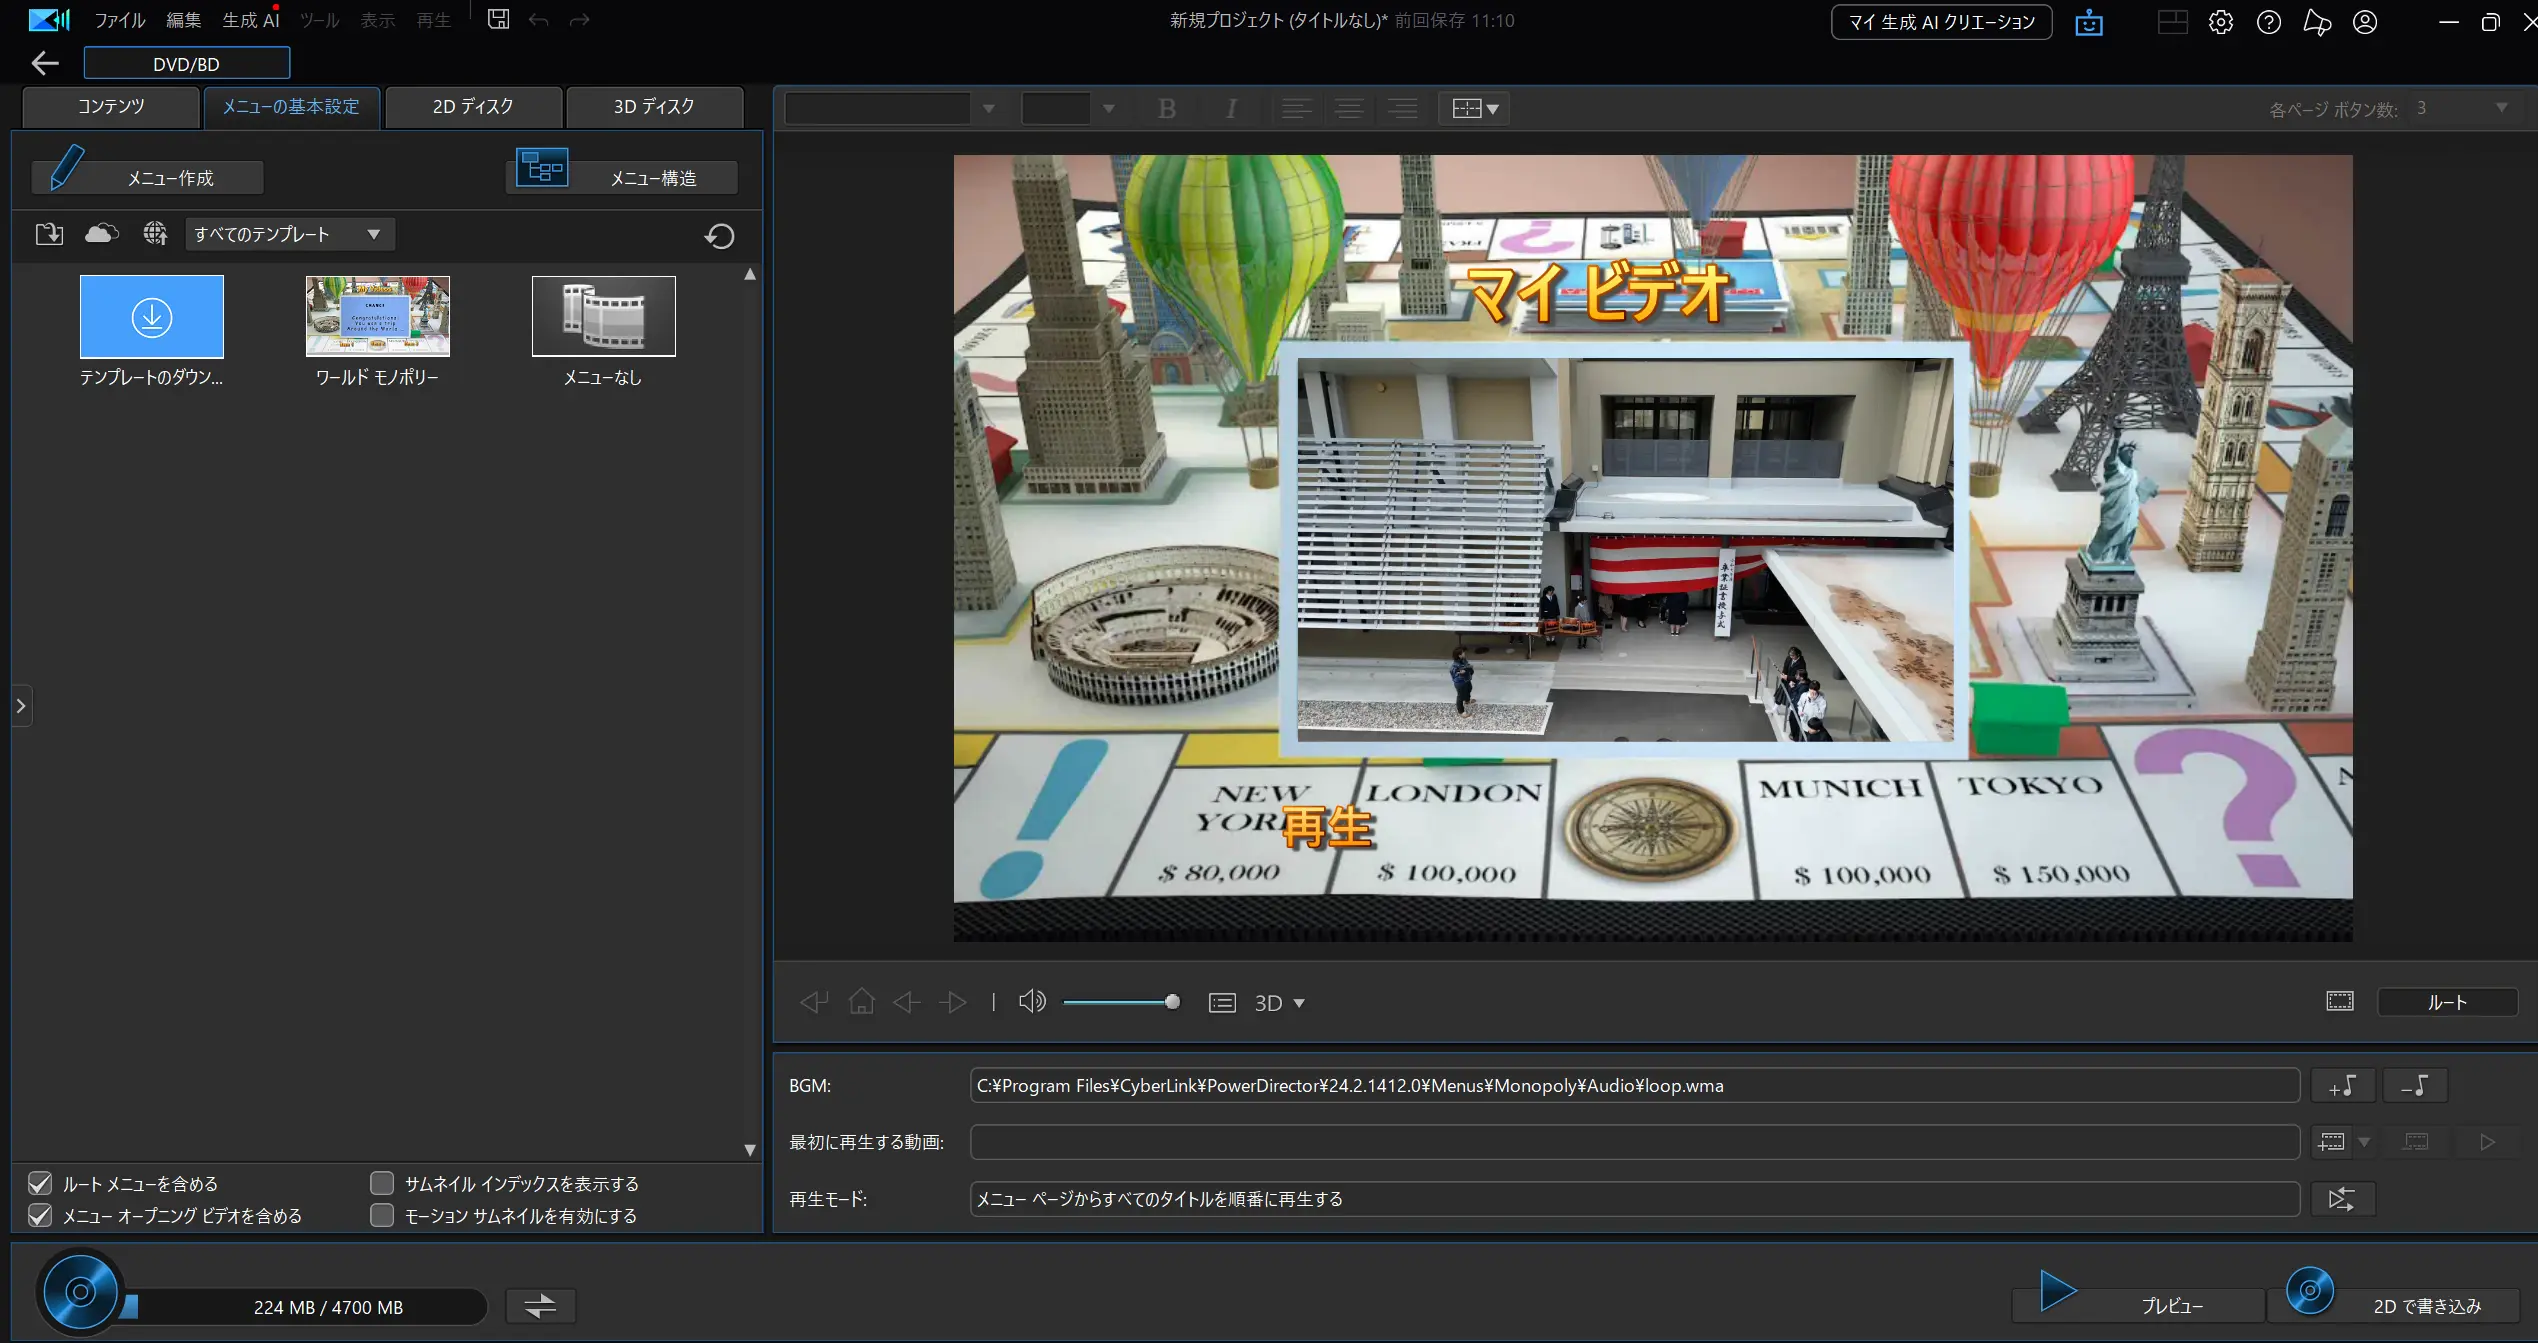The image size is (2538, 1343).
Task: Adjust the preview volume slider
Action: coord(1121,1002)
